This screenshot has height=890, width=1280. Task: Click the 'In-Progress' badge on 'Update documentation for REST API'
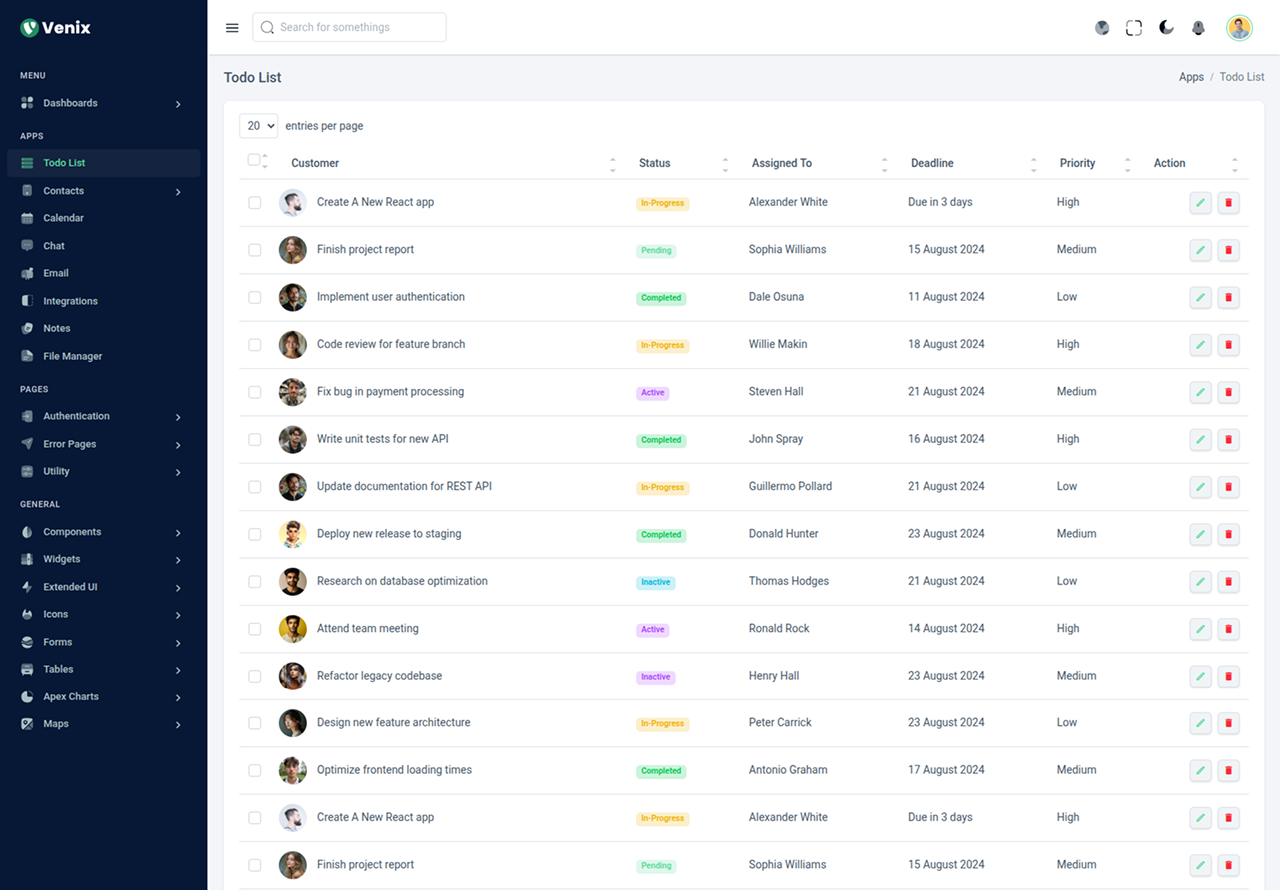pyautogui.click(x=662, y=487)
